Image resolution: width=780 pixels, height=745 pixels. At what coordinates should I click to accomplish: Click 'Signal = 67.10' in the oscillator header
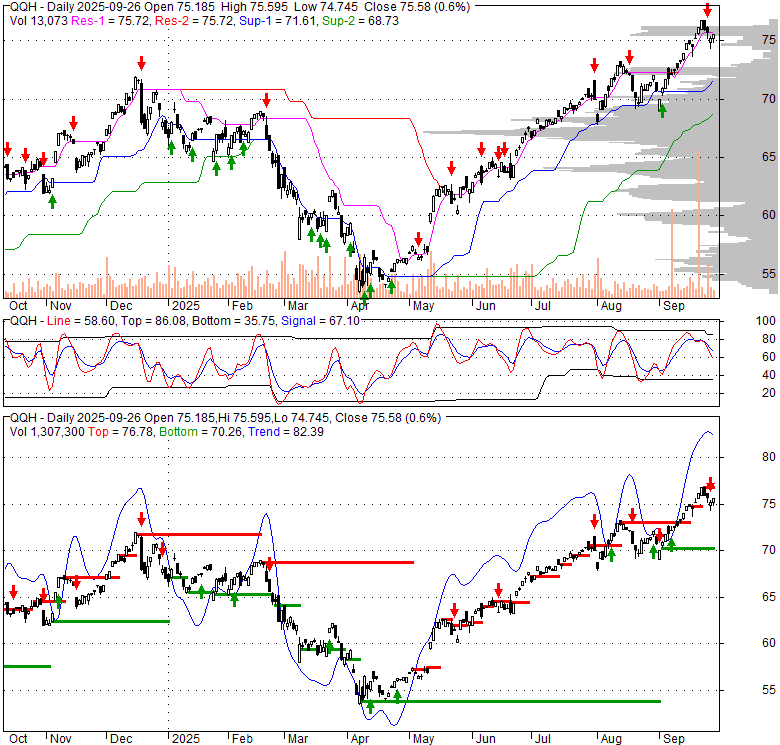tap(320, 321)
